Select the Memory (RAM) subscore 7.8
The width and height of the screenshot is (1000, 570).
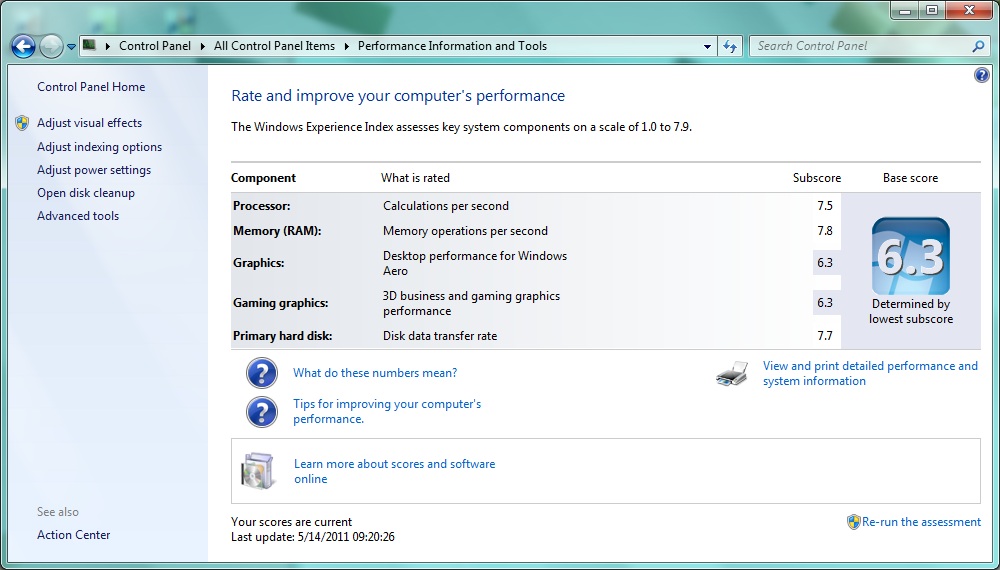tap(825, 231)
